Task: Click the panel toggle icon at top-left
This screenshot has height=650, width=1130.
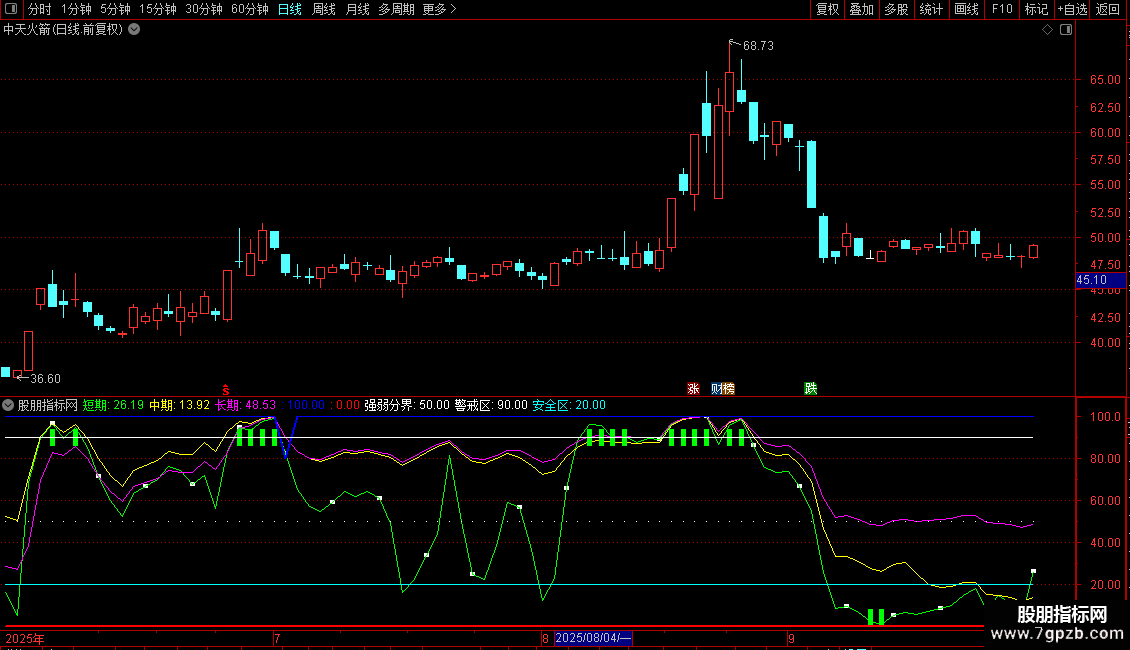Action: click(11, 10)
